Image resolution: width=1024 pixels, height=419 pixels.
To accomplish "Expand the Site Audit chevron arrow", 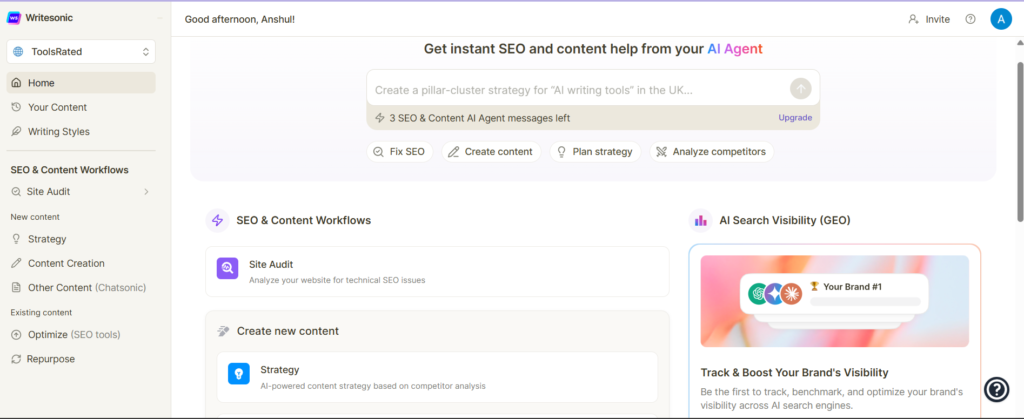I will tap(146, 191).
